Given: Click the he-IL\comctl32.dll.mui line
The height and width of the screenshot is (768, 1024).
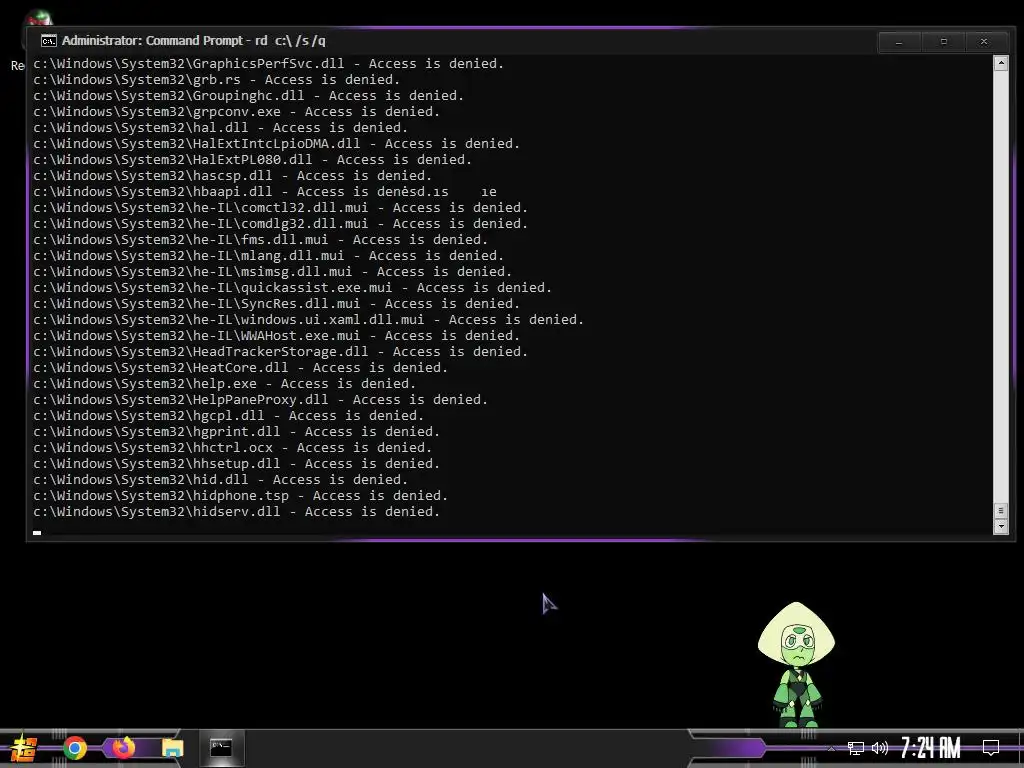Looking at the screenshot, I should (x=280, y=208).
